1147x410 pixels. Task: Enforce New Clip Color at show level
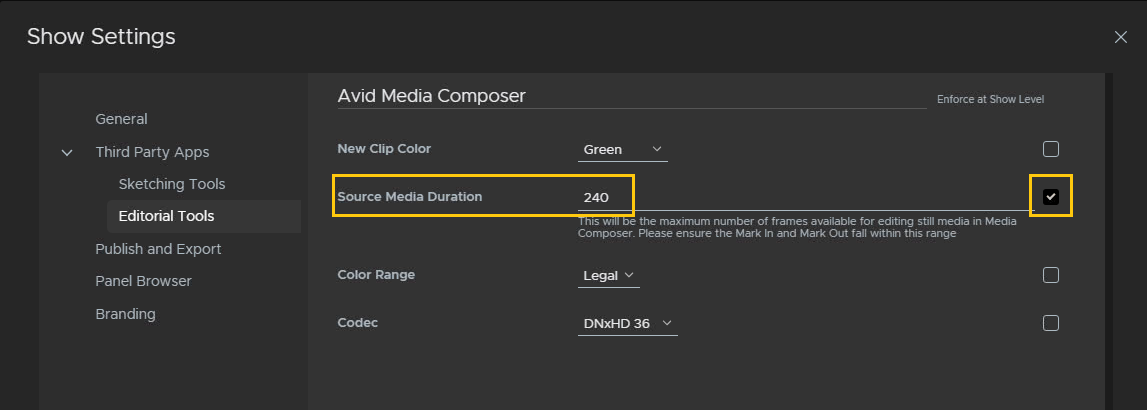(1050, 149)
